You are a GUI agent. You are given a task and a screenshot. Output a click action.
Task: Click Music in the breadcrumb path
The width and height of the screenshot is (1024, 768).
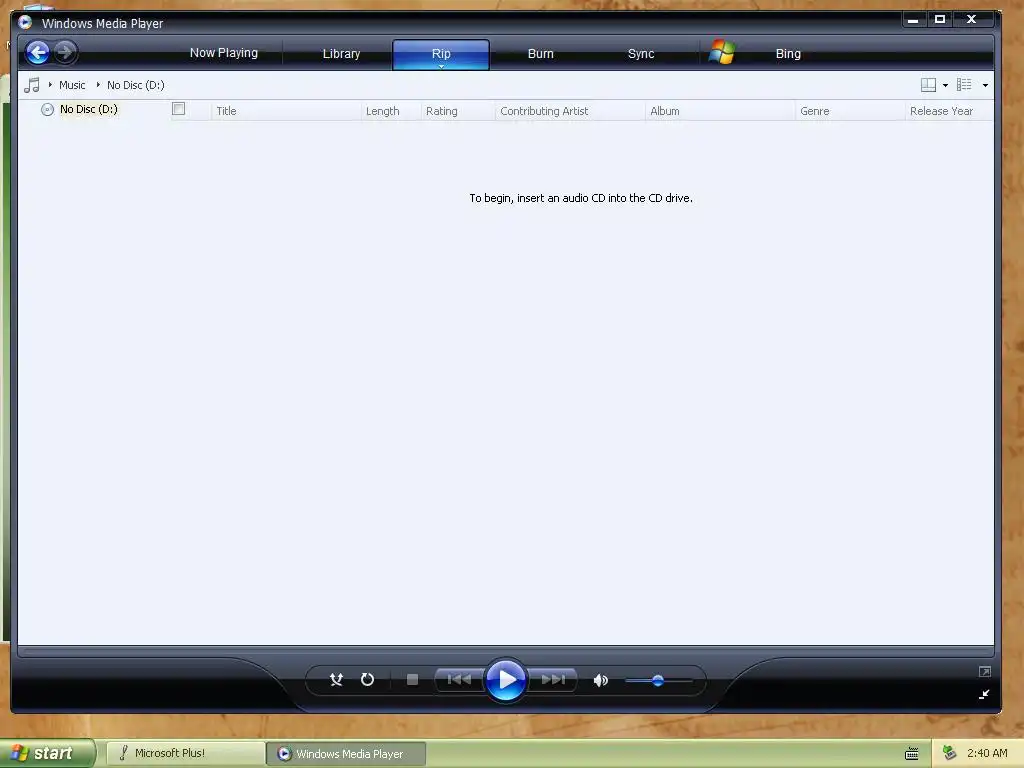click(72, 85)
